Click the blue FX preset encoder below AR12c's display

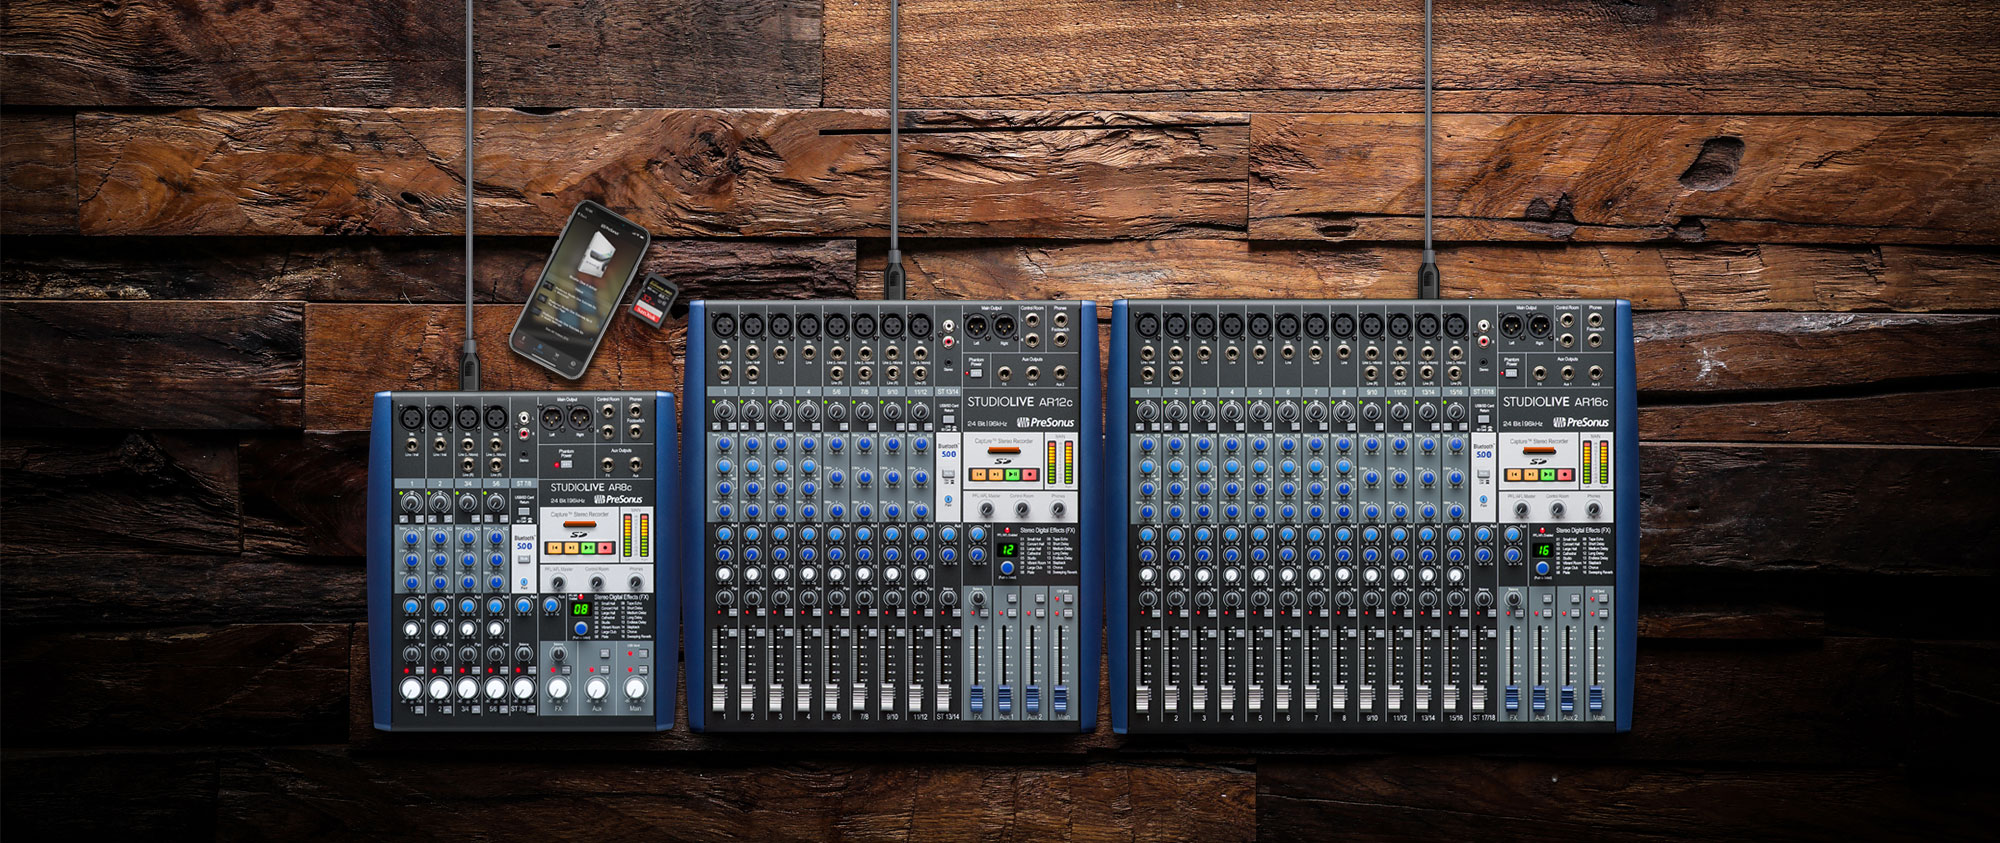pyautogui.click(x=1007, y=568)
